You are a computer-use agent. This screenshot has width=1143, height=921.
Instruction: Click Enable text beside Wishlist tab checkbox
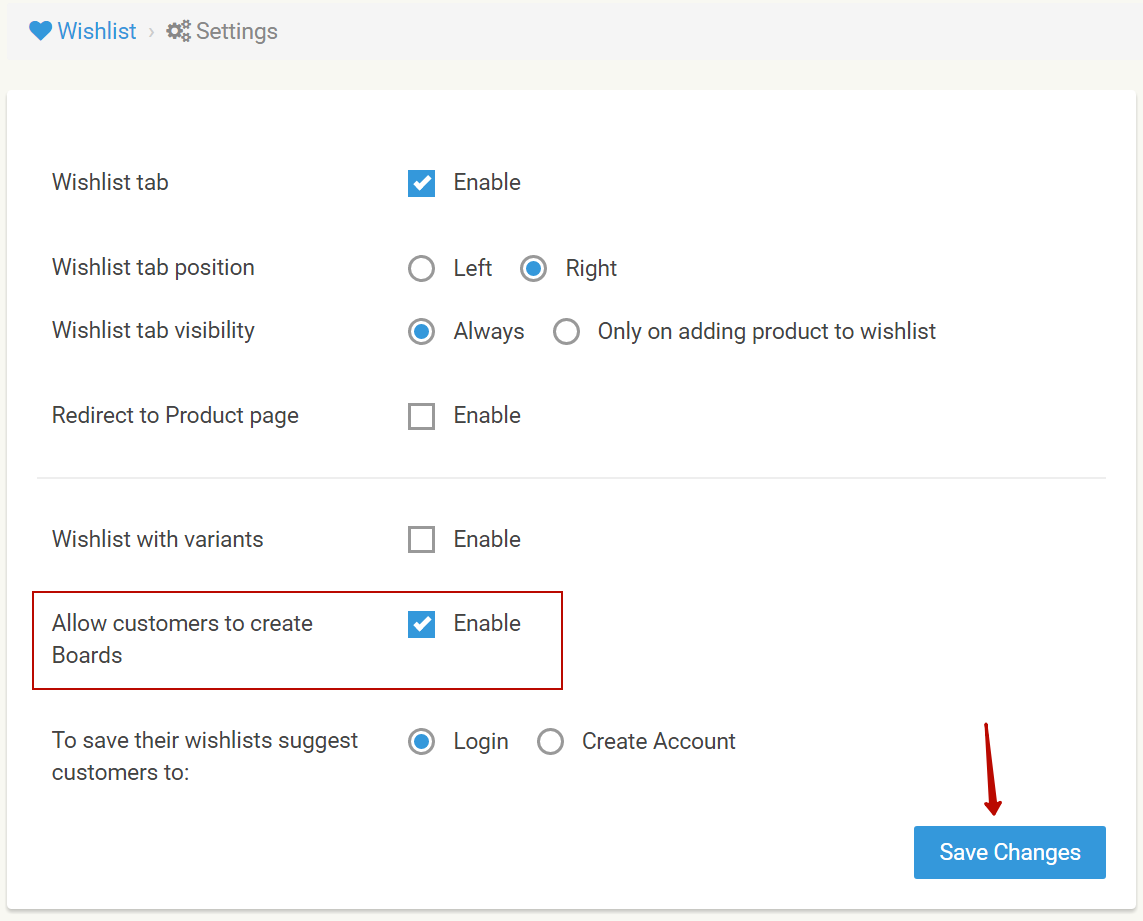(487, 182)
